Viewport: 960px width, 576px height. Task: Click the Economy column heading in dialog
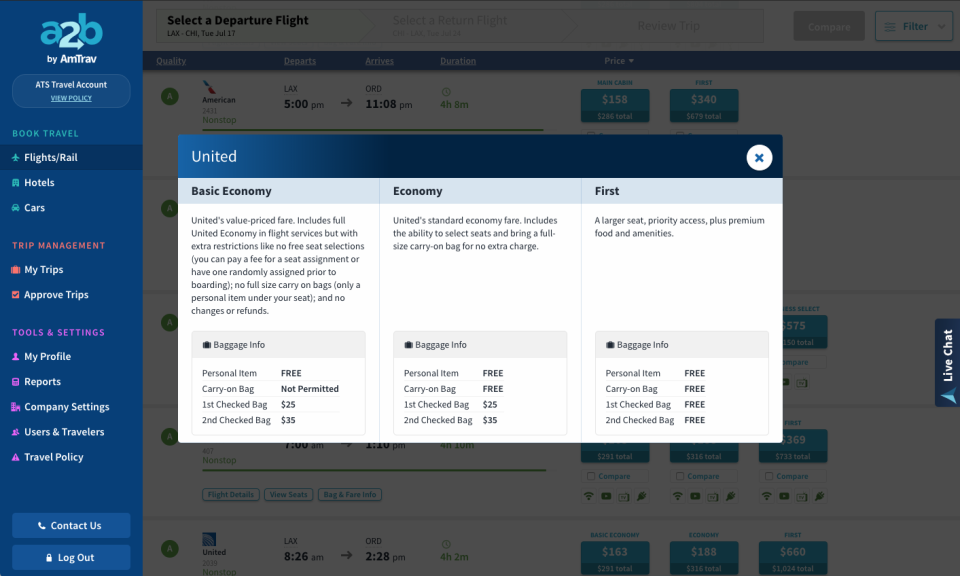pyautogui.click(x=418, y=191)
